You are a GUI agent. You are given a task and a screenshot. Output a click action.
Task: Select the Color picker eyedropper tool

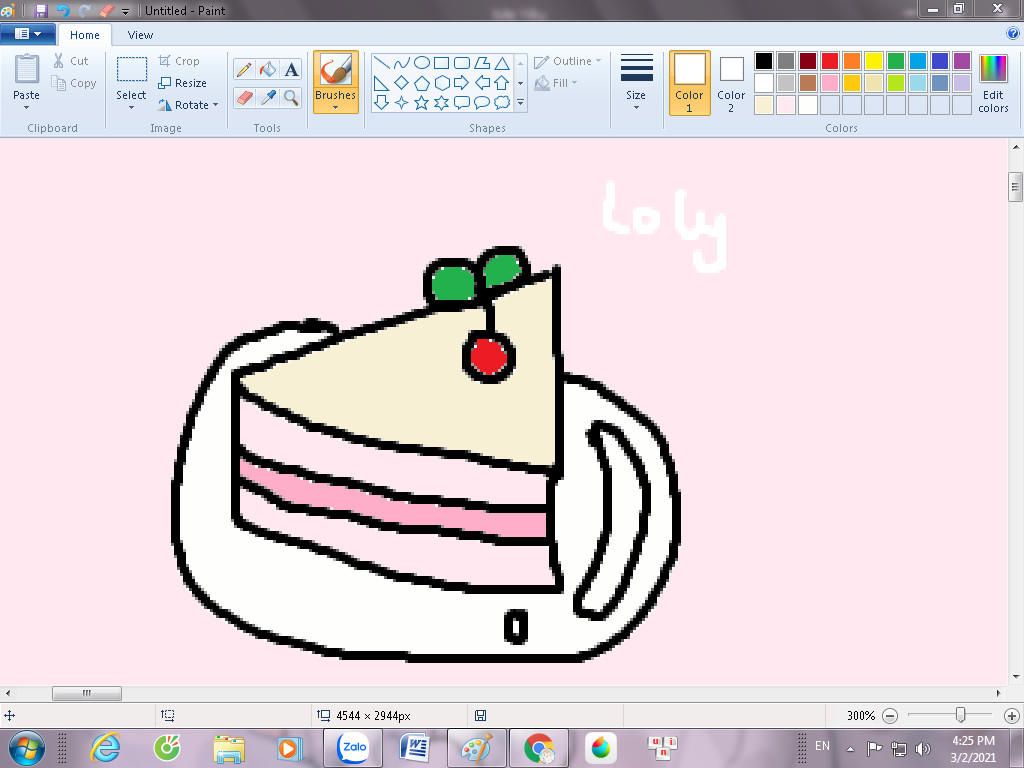[x=268, y=98]
